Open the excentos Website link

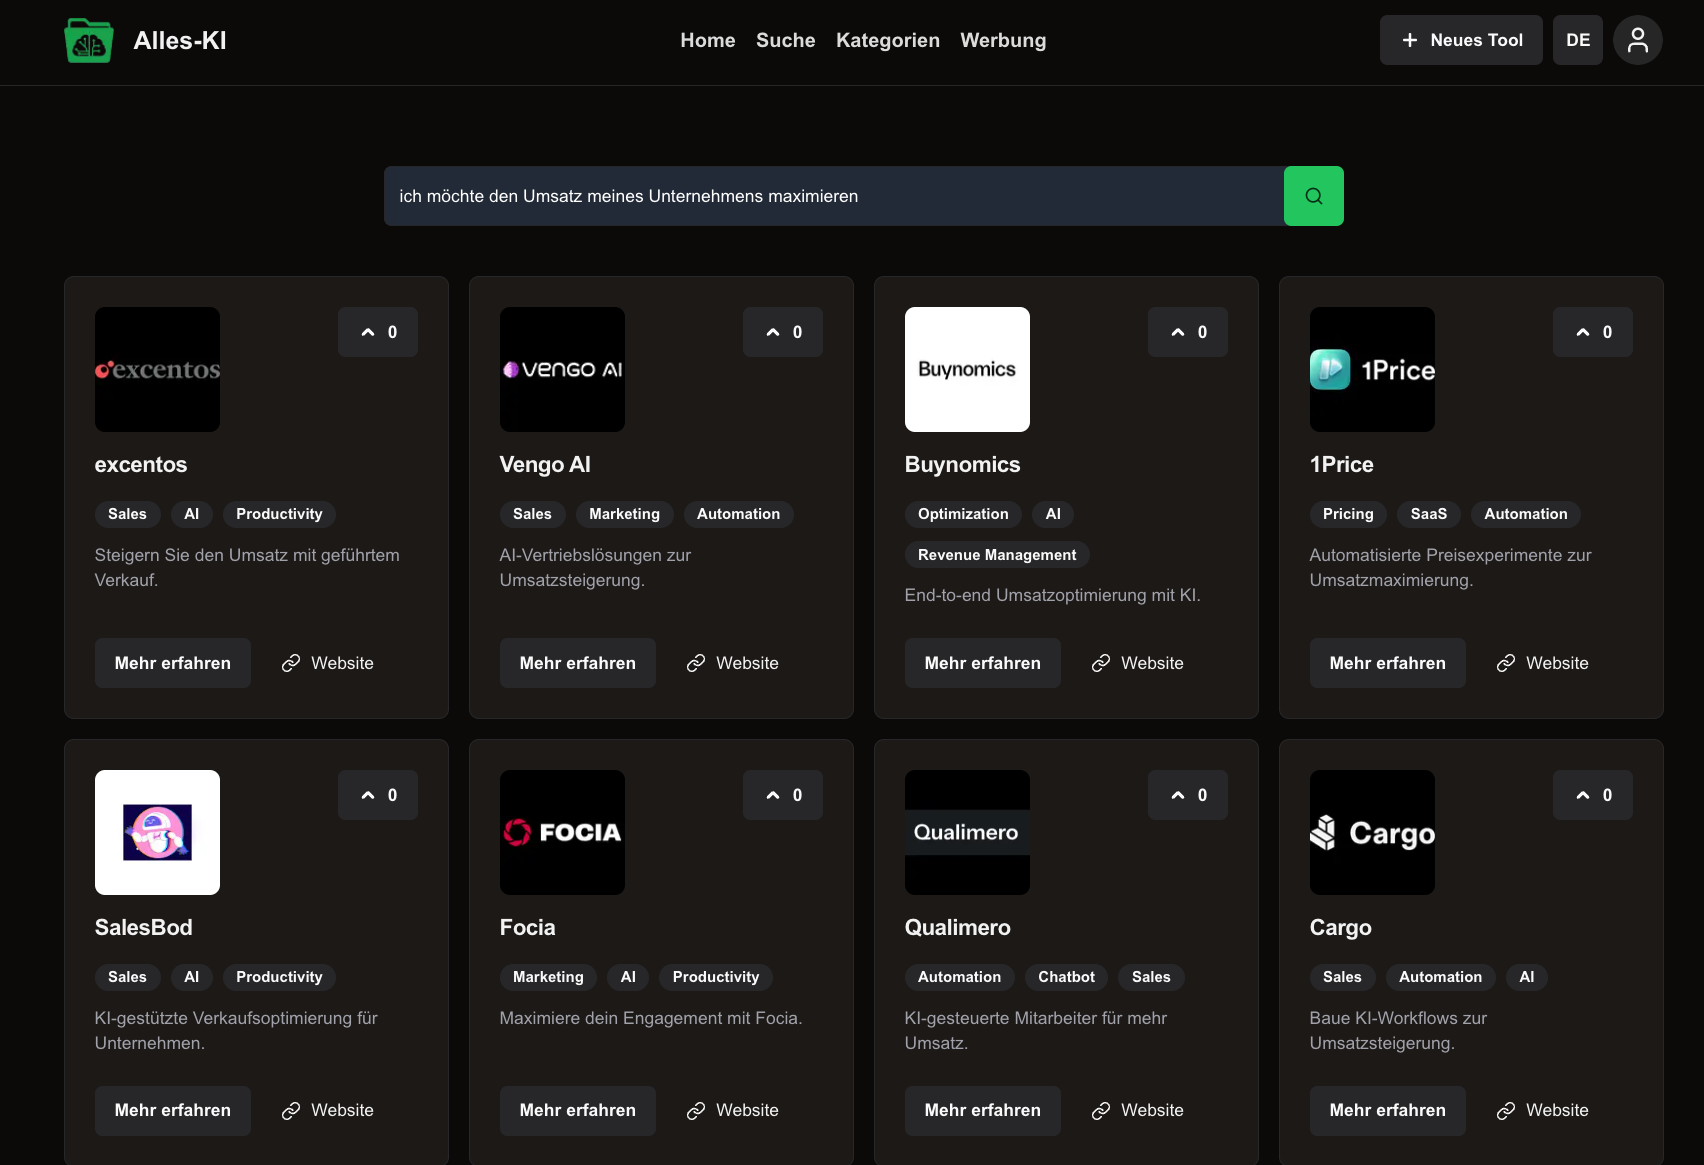[x=327, y=663]
